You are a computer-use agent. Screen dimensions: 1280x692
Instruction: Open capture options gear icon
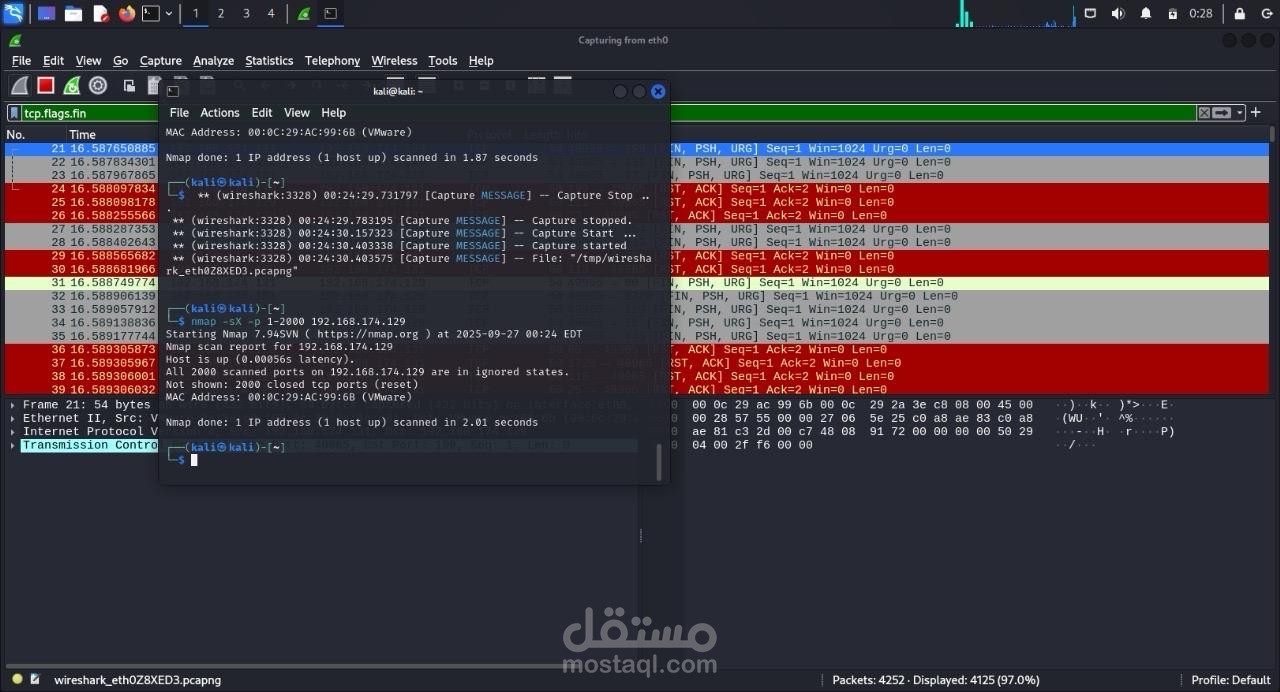click(x=98, y=85)
